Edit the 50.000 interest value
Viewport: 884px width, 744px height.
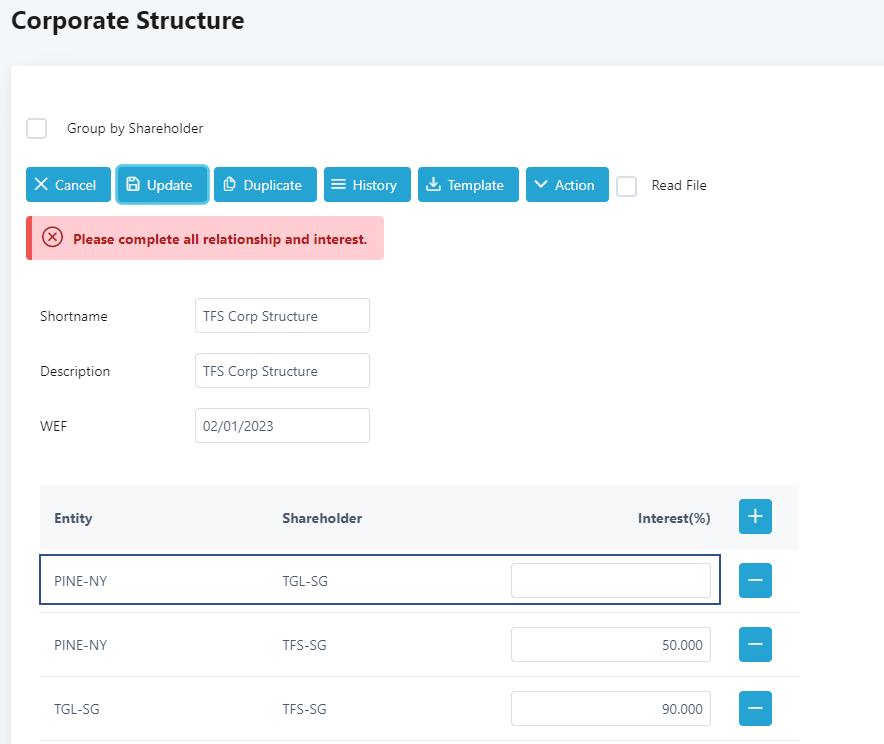point(610,645)
